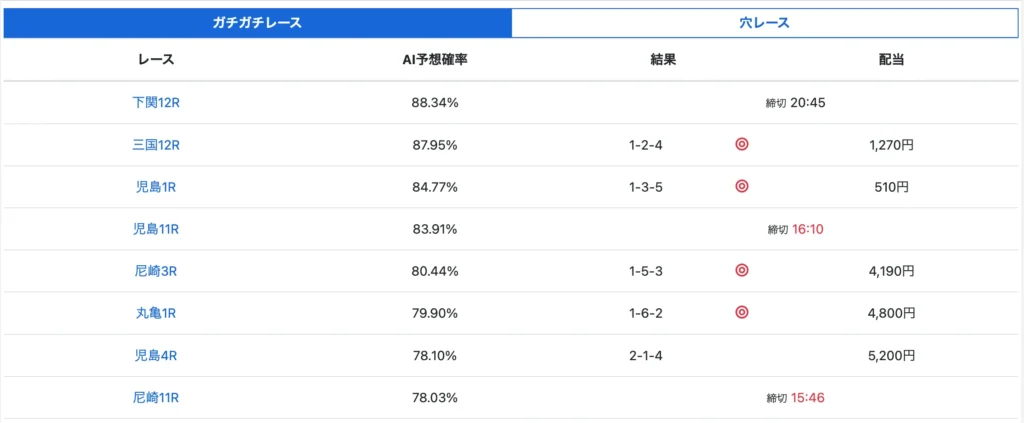Switch to the ガチガチレース tab
The width and height of the screenshot is (1024, 423).
[x=257, y=22]
